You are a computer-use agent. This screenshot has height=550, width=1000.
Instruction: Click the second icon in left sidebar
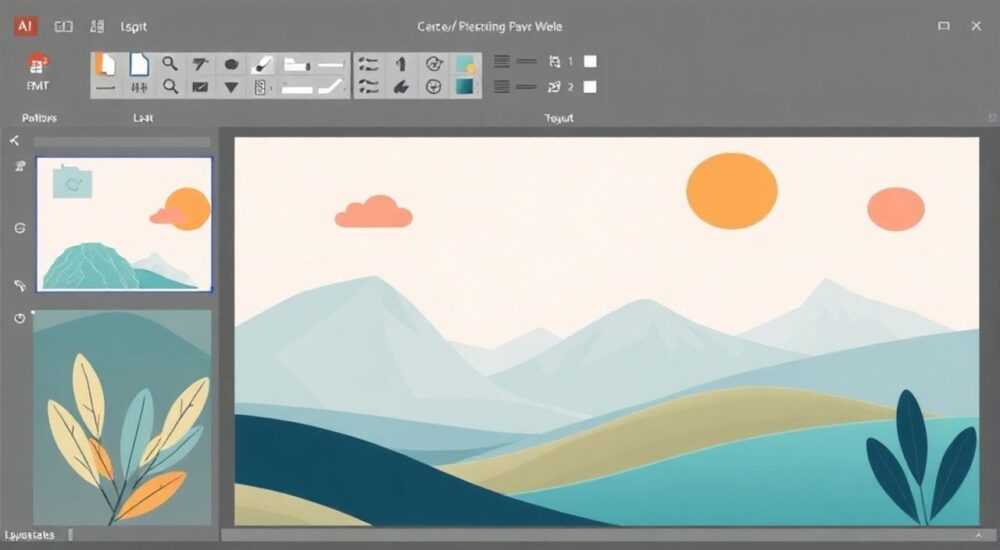point(20,167)
